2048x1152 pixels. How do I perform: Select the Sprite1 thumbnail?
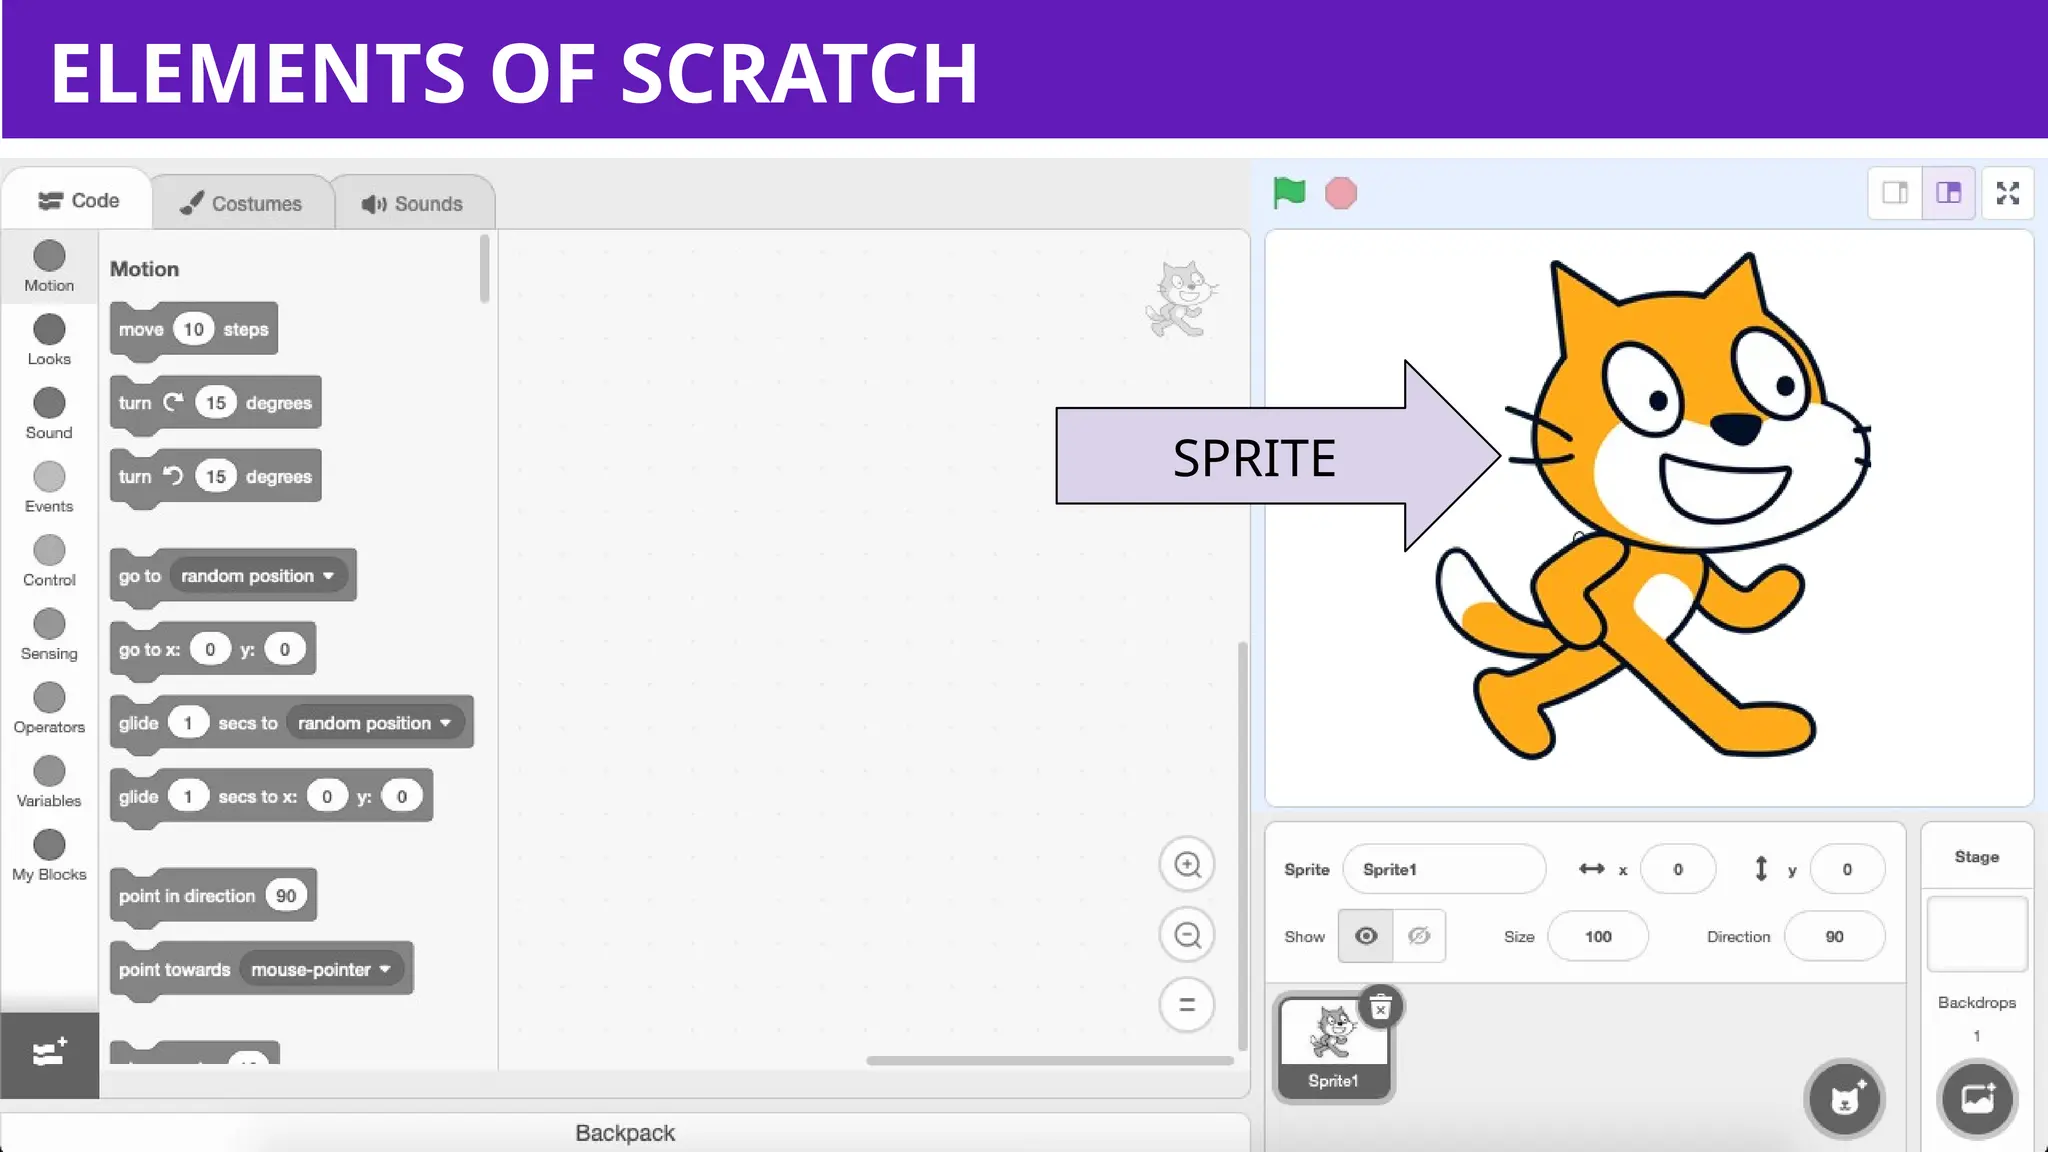[1333, 1047]
